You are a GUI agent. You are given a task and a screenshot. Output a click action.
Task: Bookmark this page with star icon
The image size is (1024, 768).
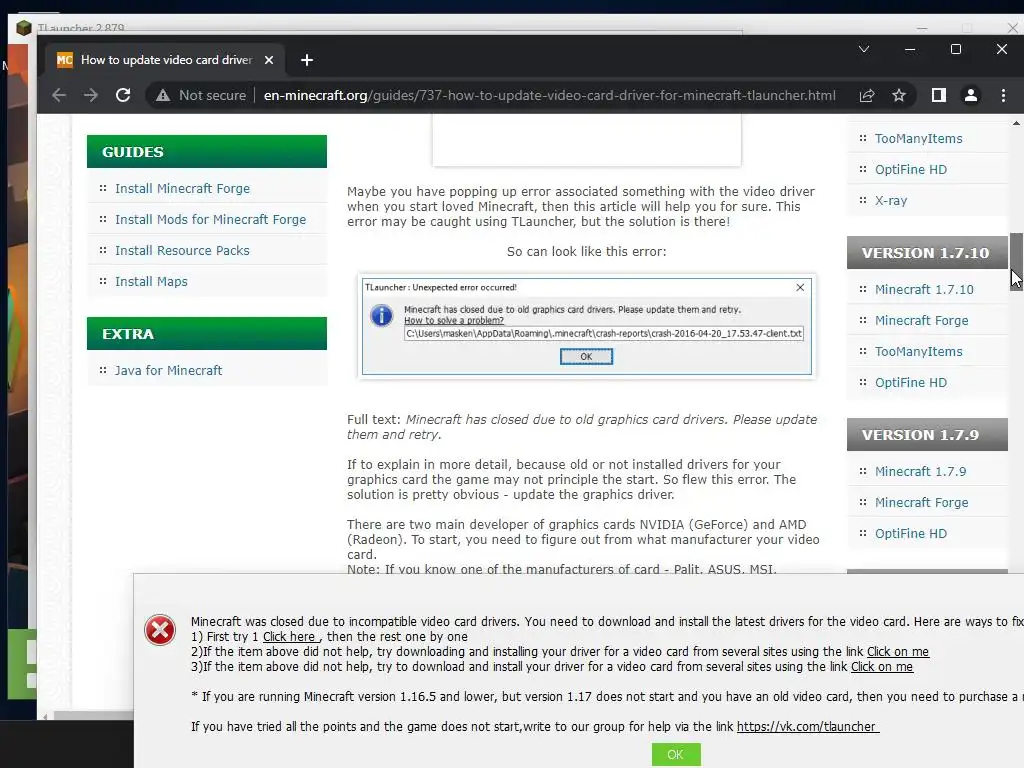[x=899, y=95]
